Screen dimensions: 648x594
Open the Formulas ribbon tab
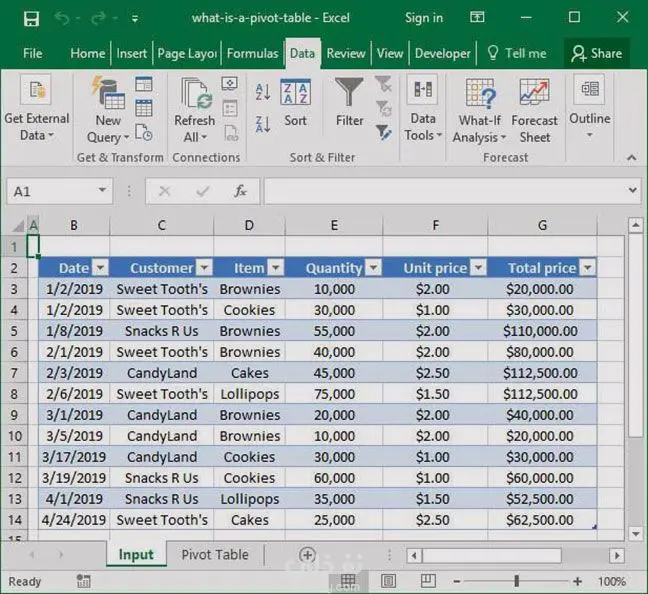[x=252, y=53]
